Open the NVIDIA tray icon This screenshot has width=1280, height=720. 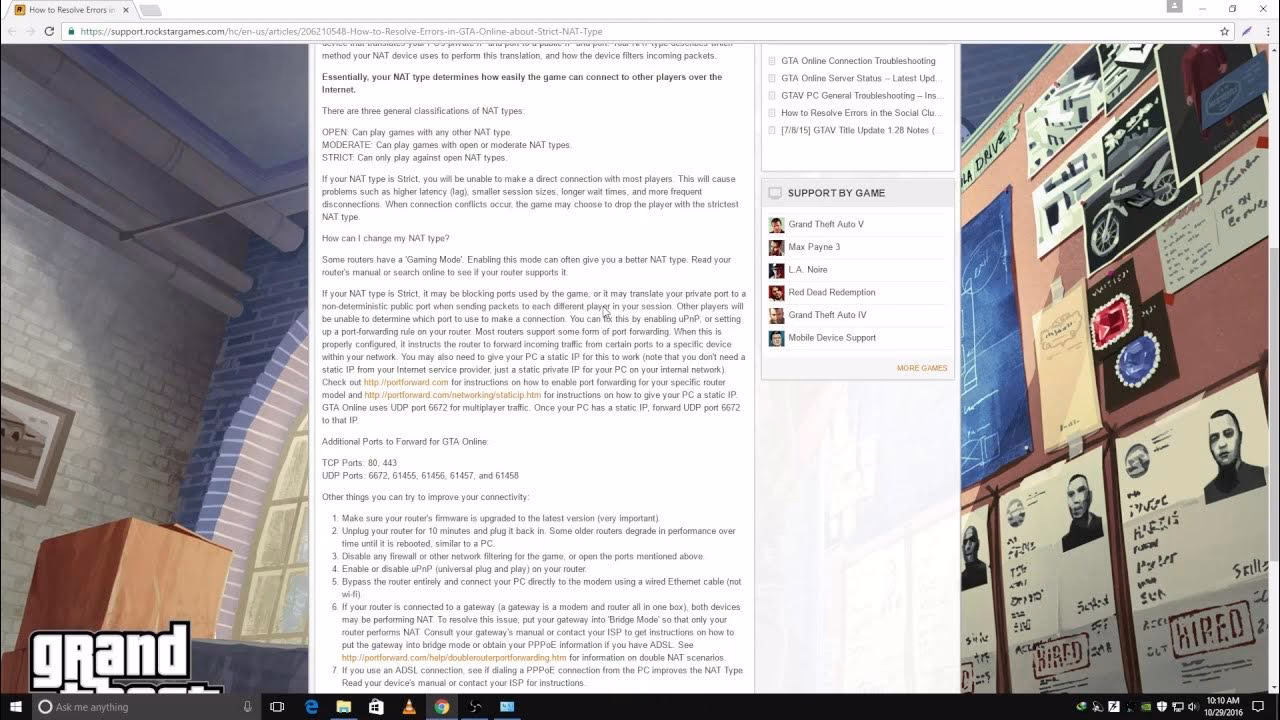click(x=1145, y=707)
